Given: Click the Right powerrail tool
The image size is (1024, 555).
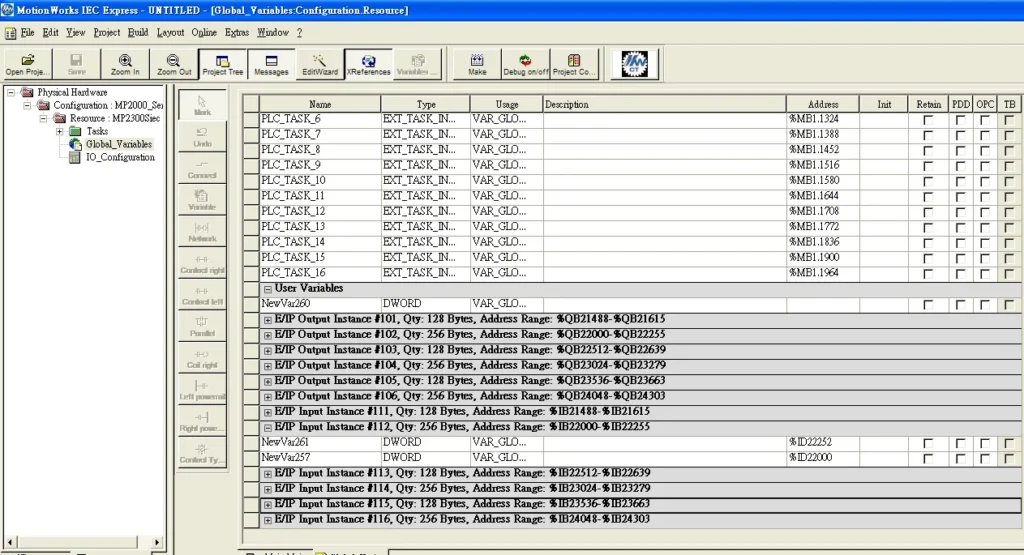Looking at the screenshot, I should (x=202, y=421).
